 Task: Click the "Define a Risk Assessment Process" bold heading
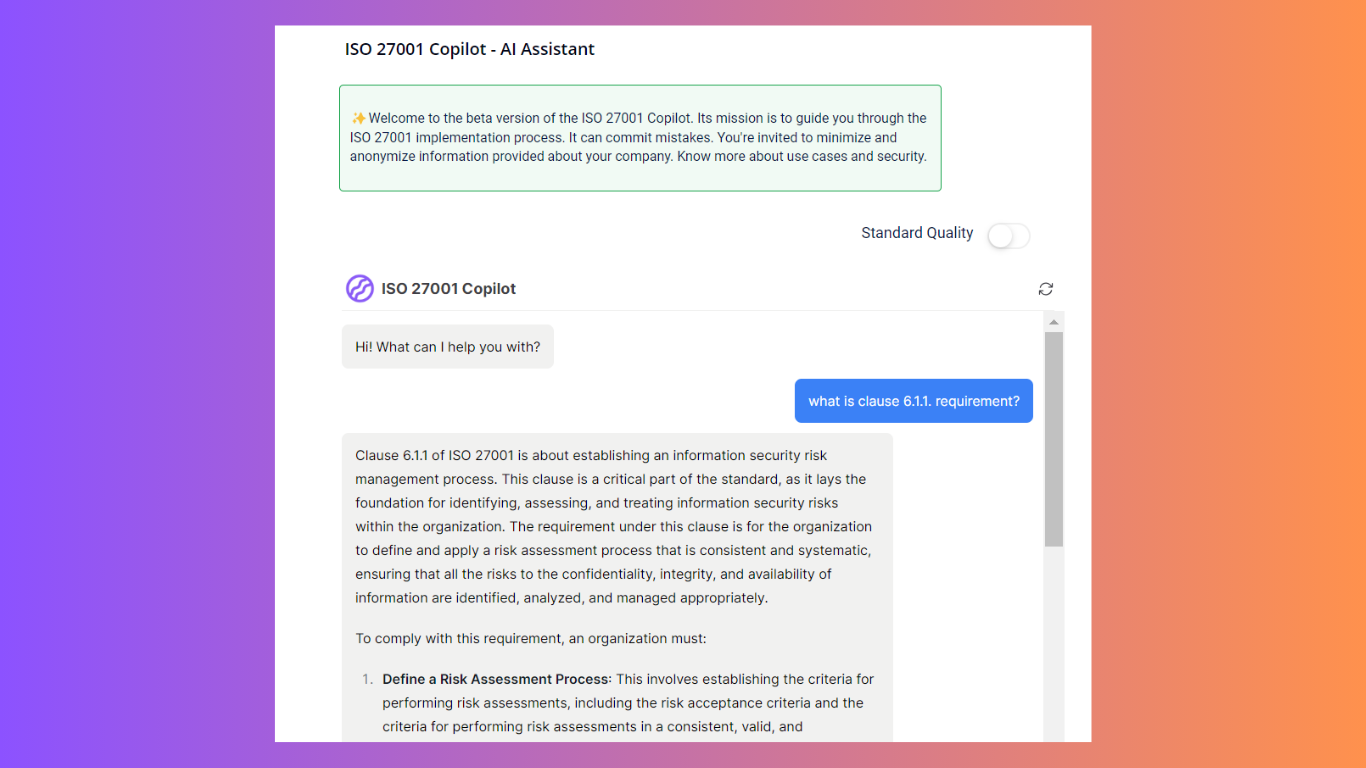click(496, 679)
